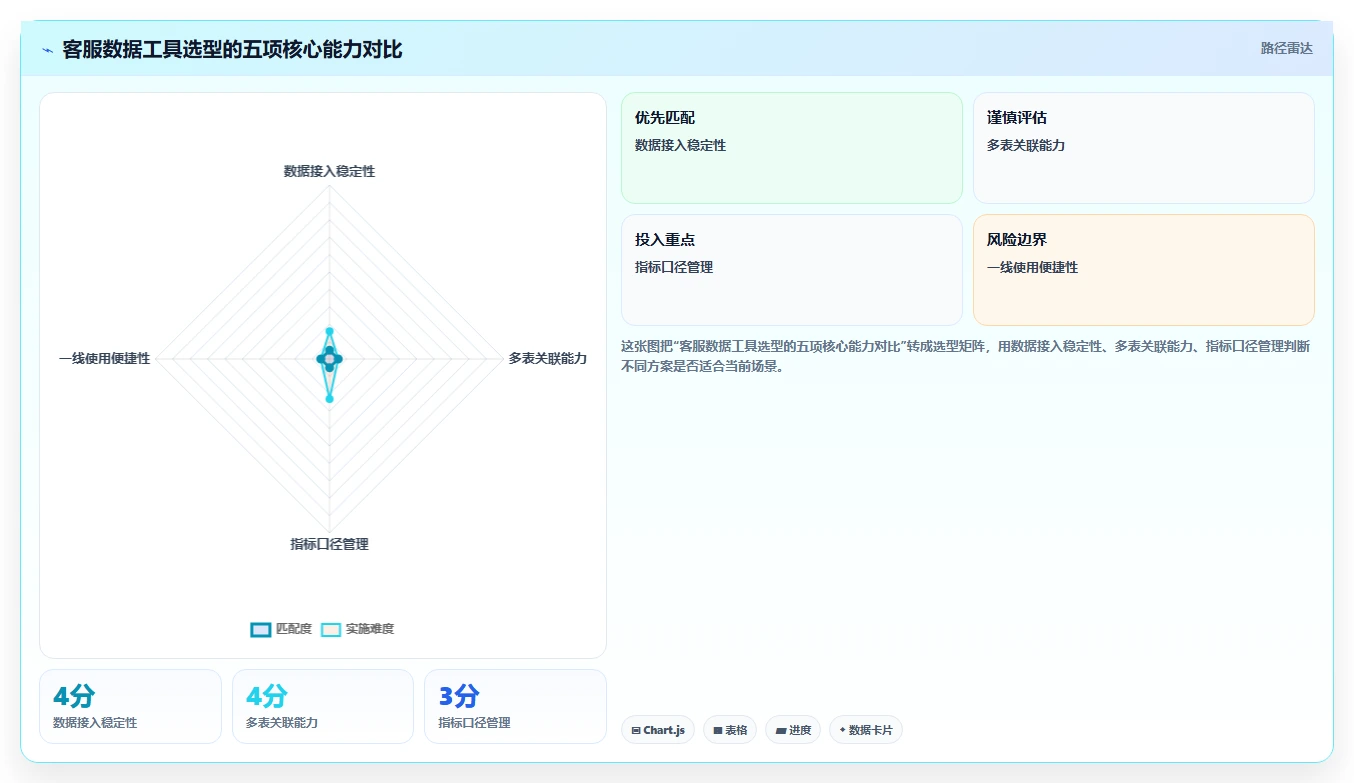
Task: Click the 路径雷达 label in the header
Action: (x=1286, y=48)
